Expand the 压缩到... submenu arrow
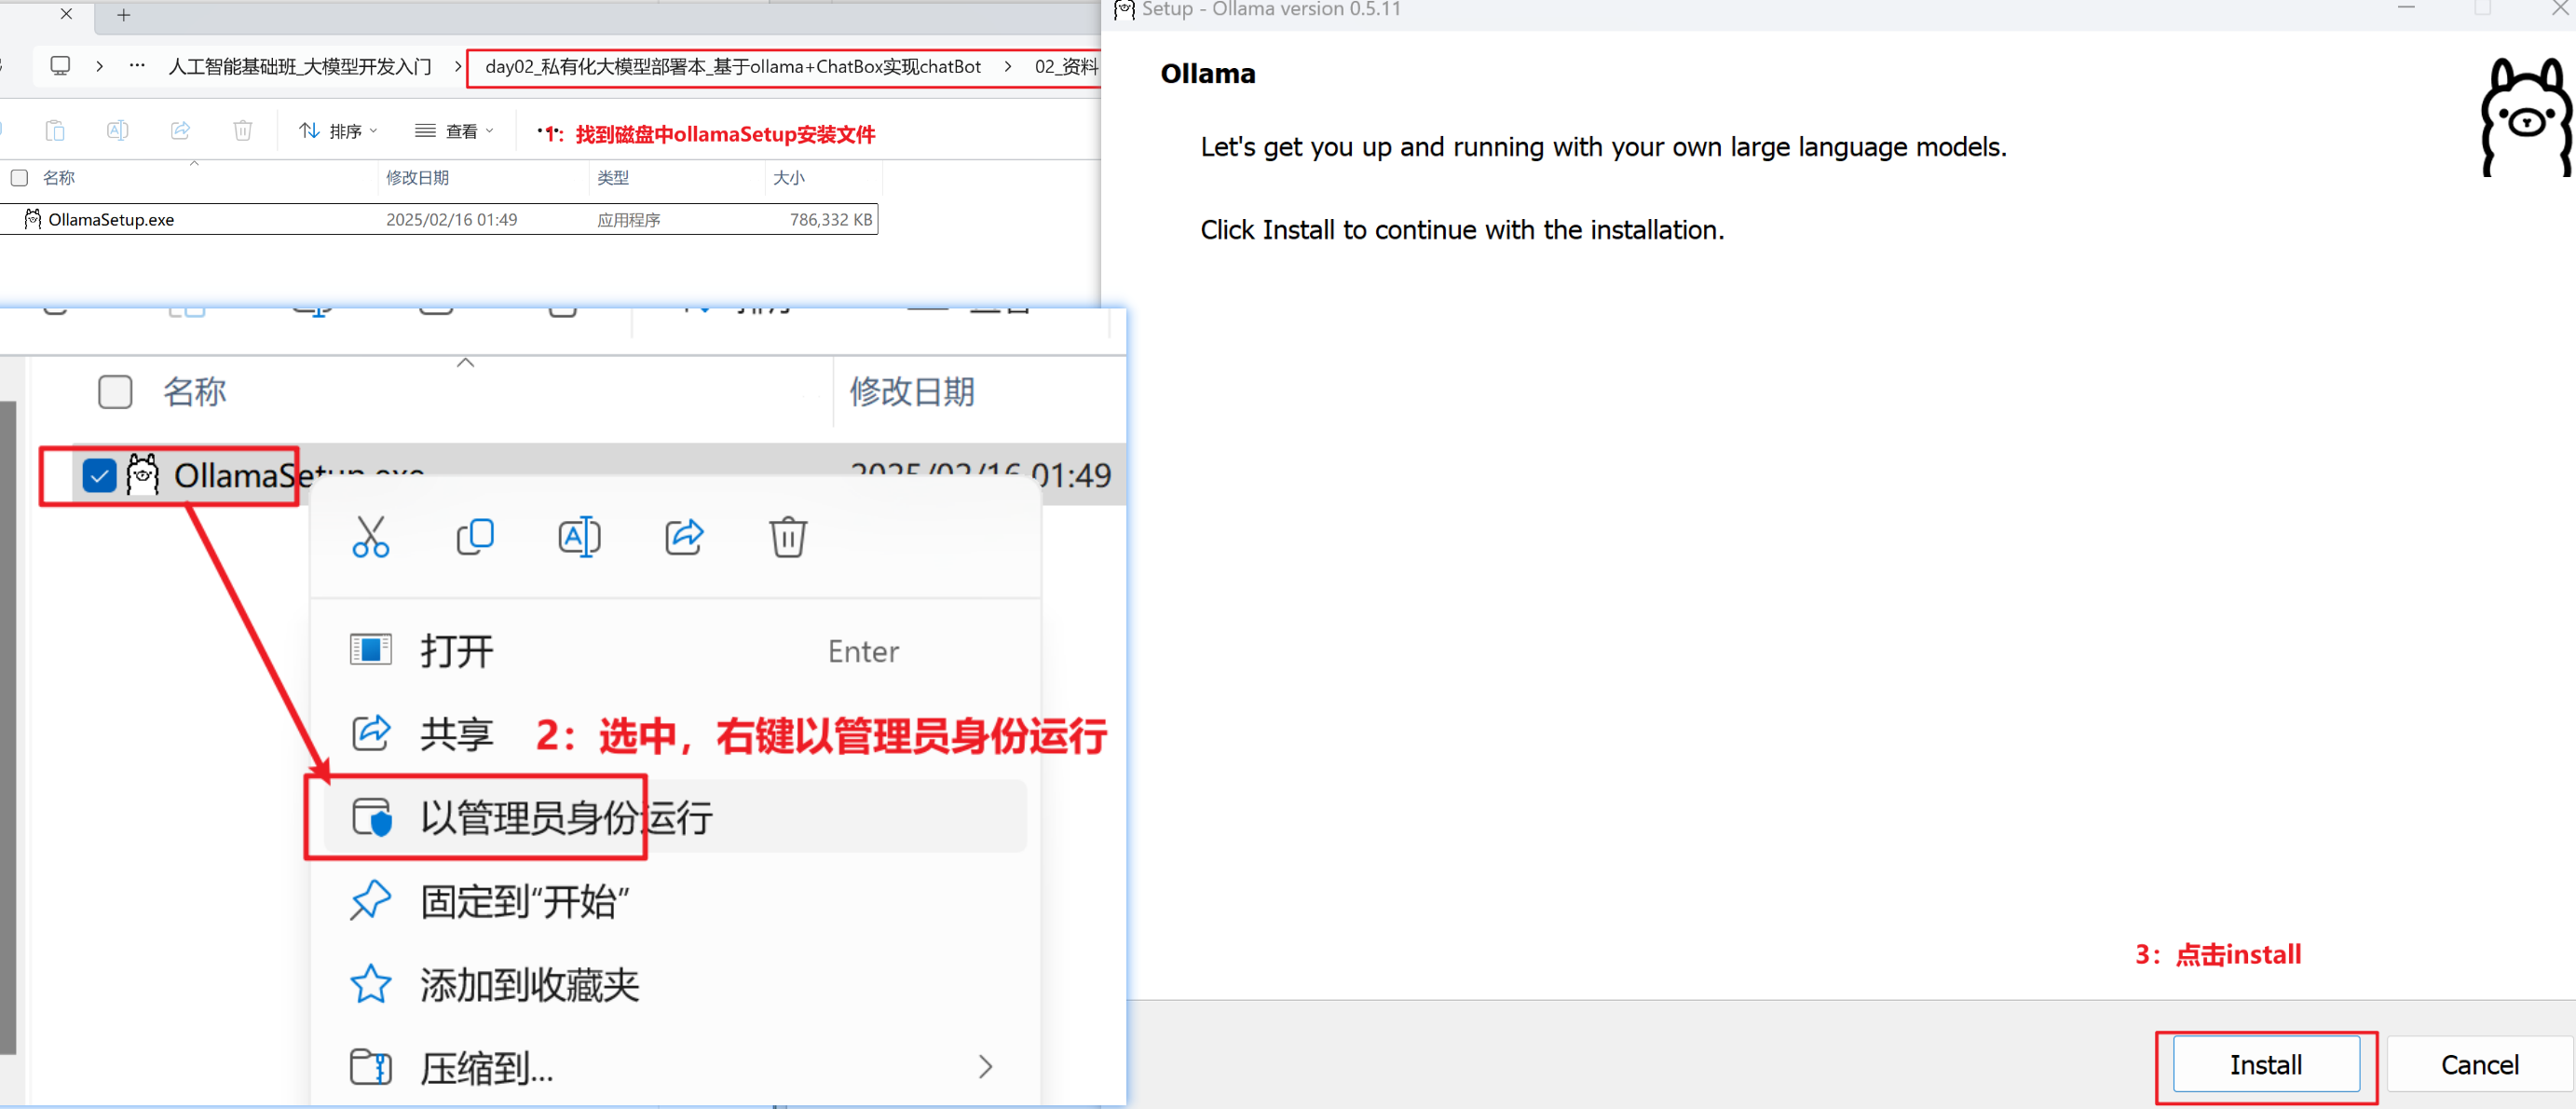 click(985, 1067)
